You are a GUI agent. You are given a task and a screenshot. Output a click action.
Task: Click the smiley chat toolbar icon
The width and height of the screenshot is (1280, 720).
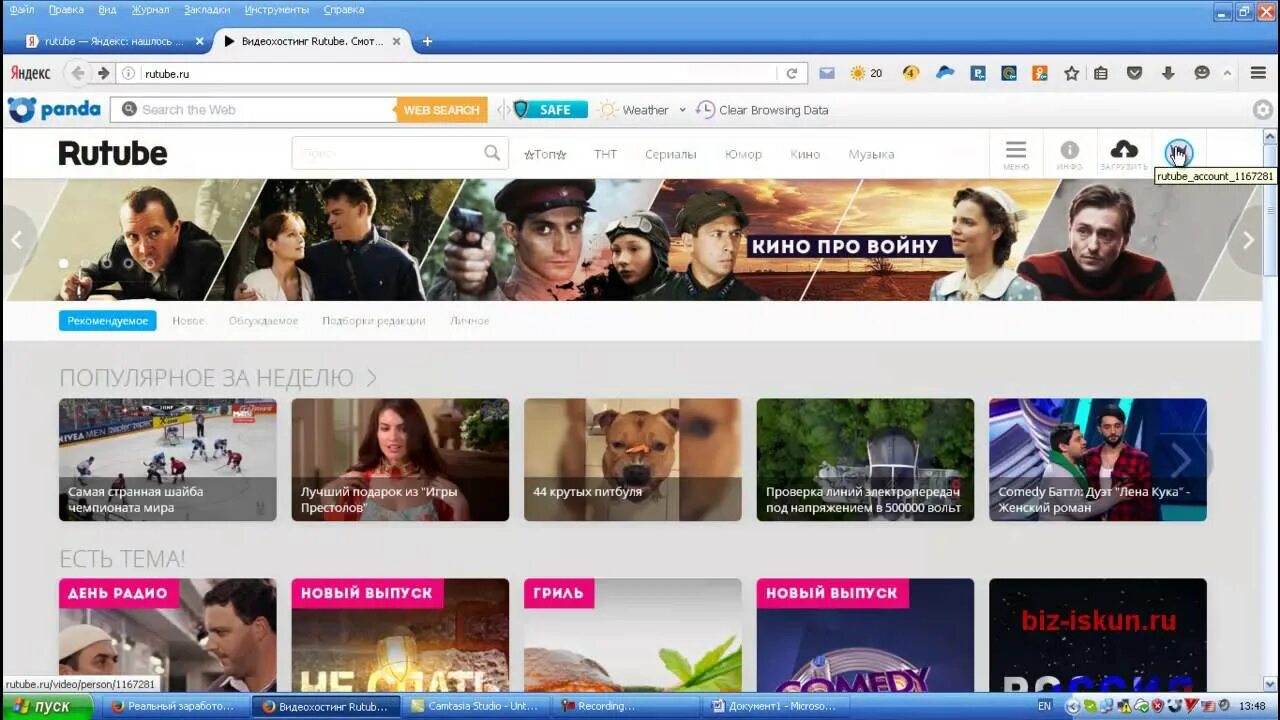(1202, 73)
